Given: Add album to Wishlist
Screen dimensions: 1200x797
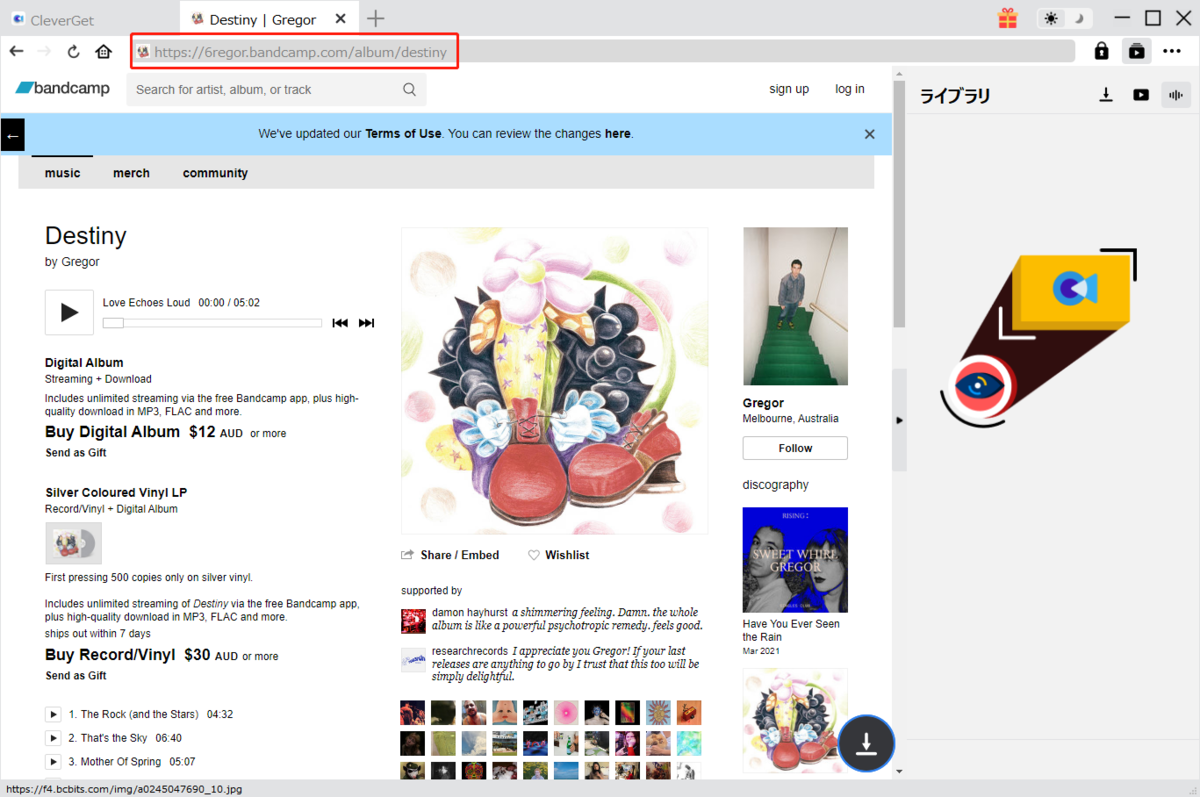Looking at the screenshot, I should click(559, 555).
